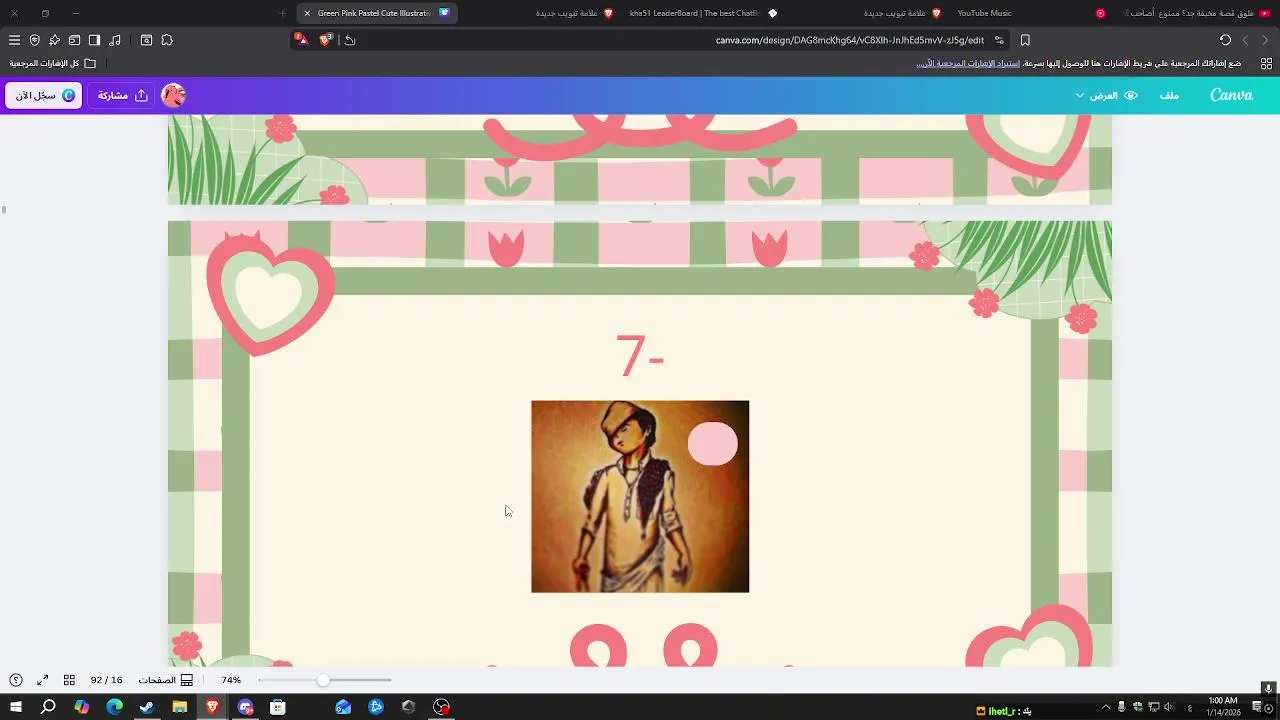Expand the system tray hidden icons chevron
This screenshot has width=1280, height=720.
click(1105, 707)
